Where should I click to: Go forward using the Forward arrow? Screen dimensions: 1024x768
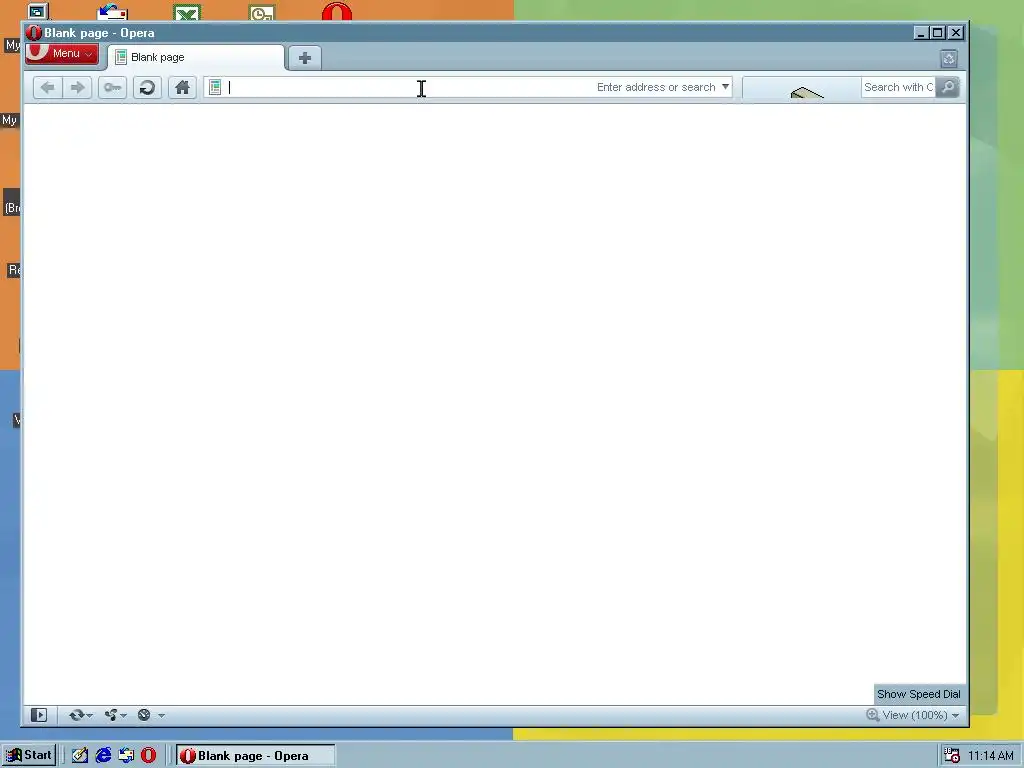(x=78, y=88)
